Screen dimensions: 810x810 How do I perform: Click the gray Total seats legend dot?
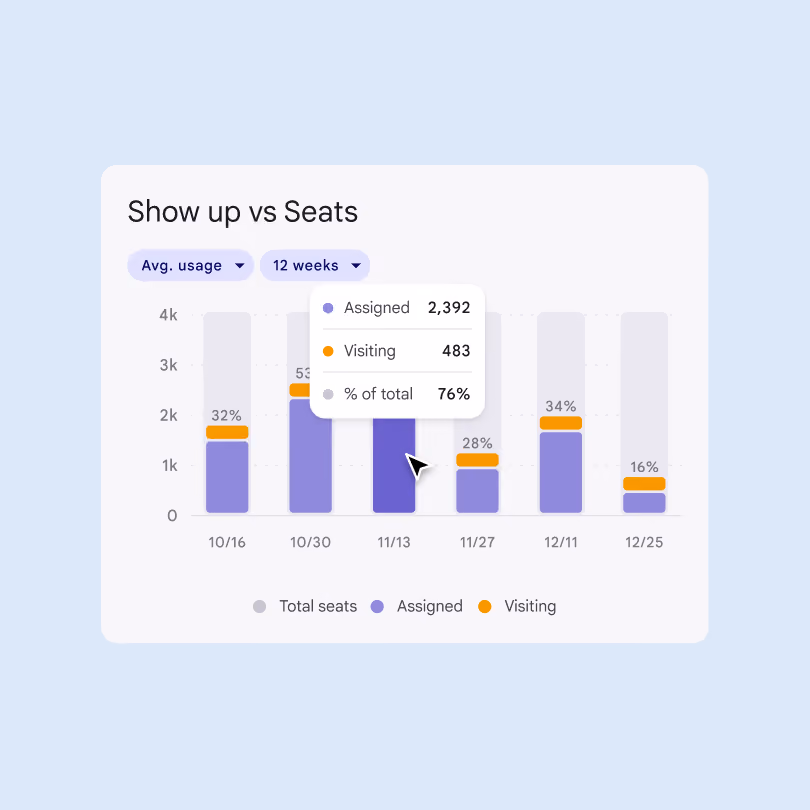pyautogui.click(x=259, y=606)
